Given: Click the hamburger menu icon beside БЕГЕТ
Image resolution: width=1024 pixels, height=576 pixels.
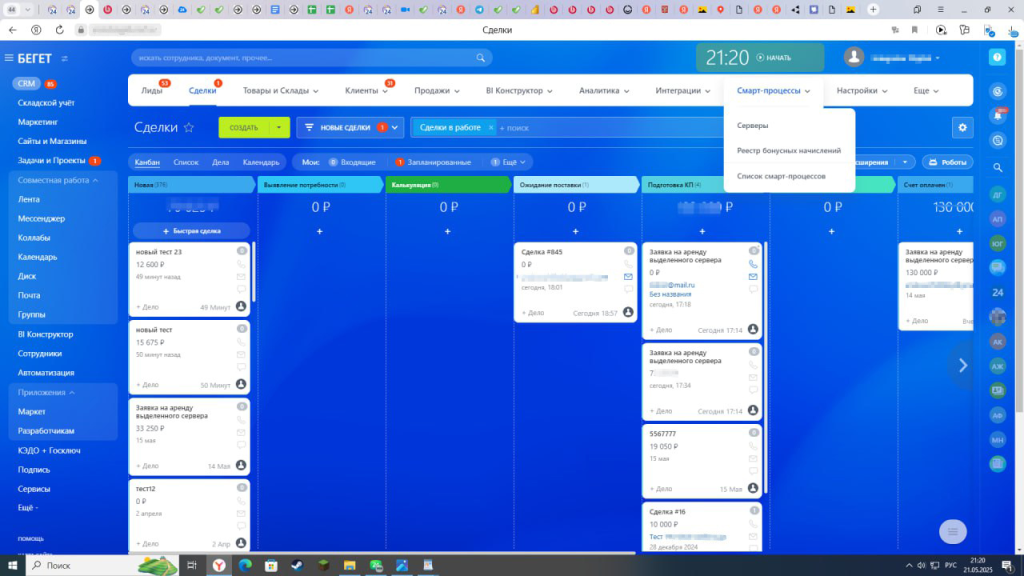Looking at the screenshot, I should (x=9, y=58).
